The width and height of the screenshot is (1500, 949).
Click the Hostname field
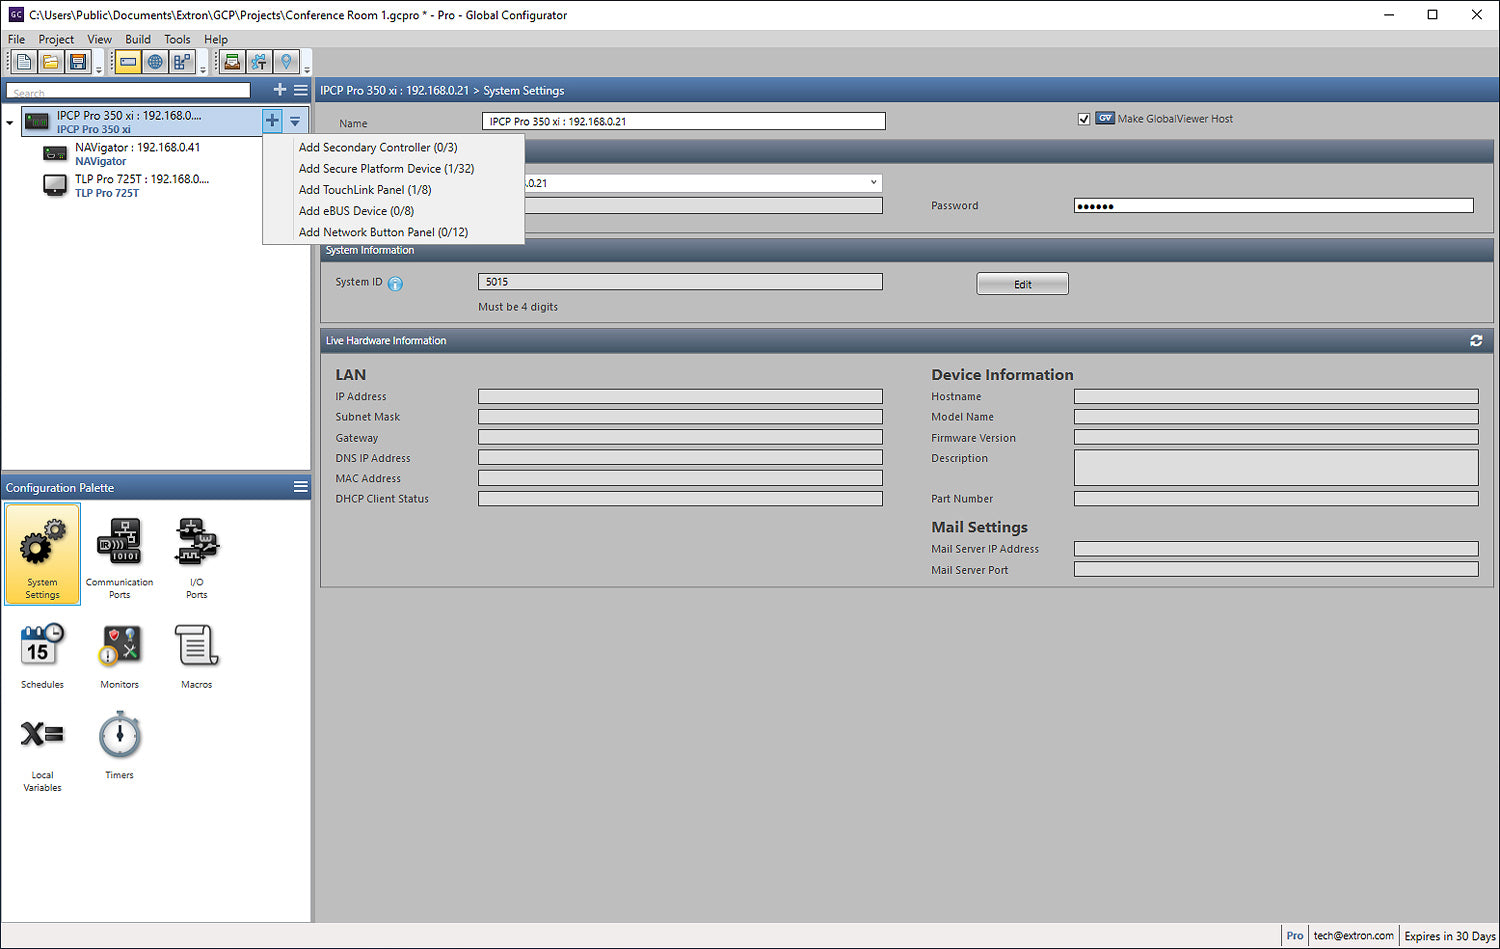[x=1276, y=396]
